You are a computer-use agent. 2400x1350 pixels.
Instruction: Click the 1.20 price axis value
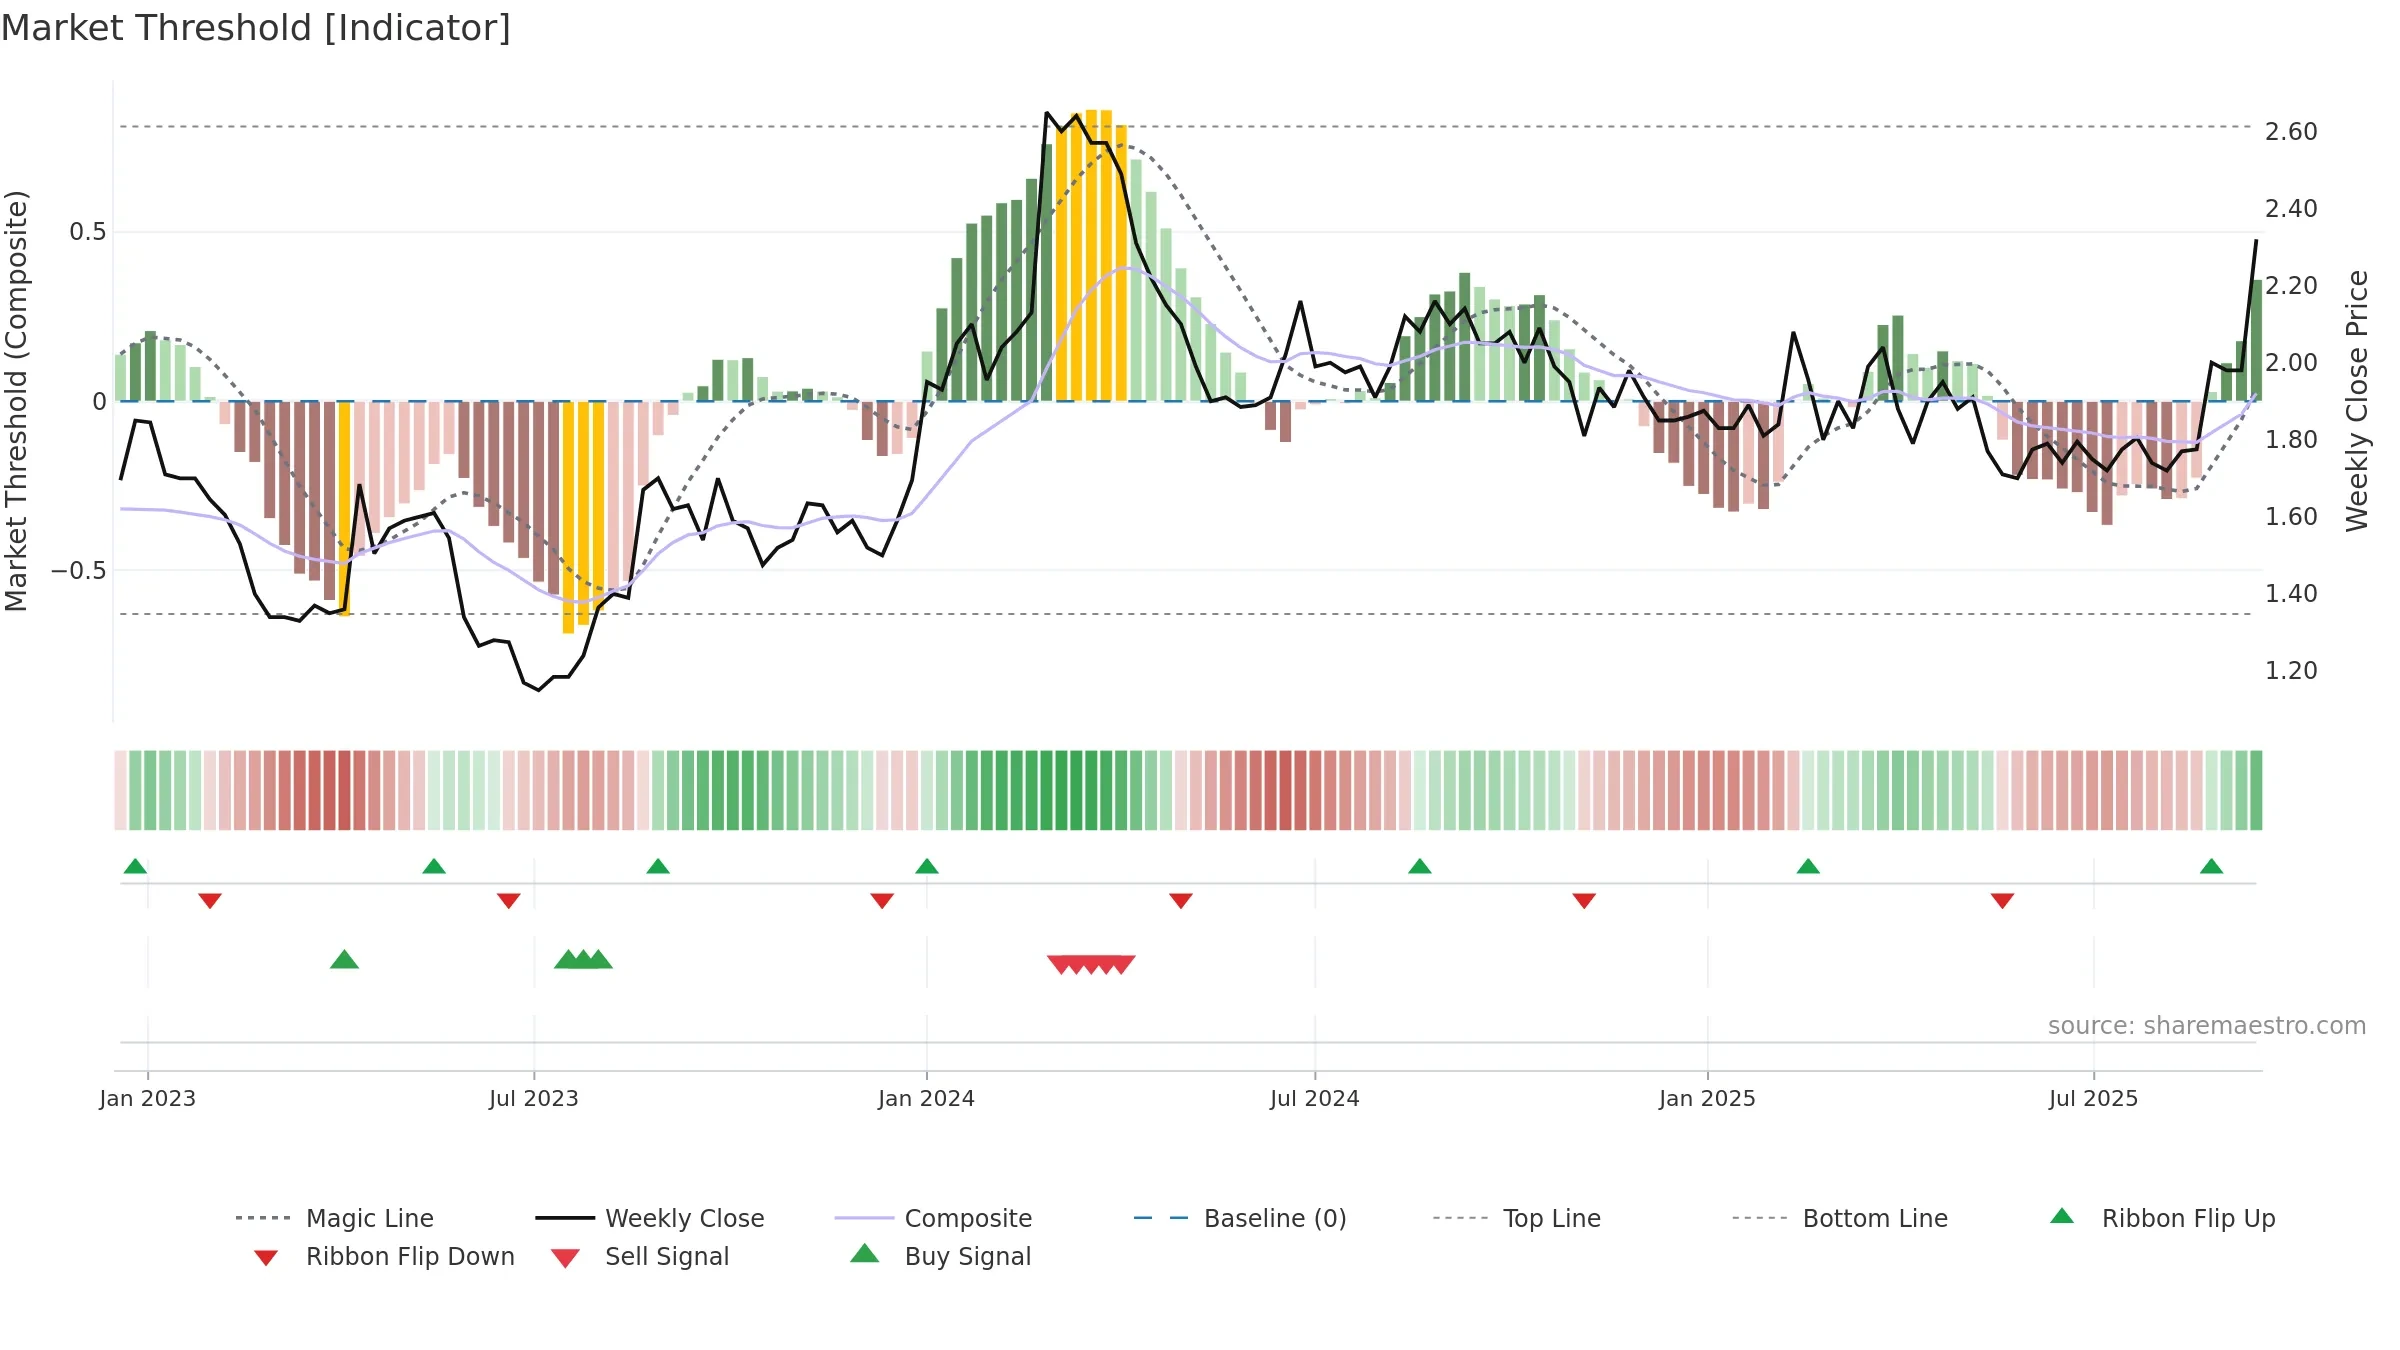pos(2291,671)
